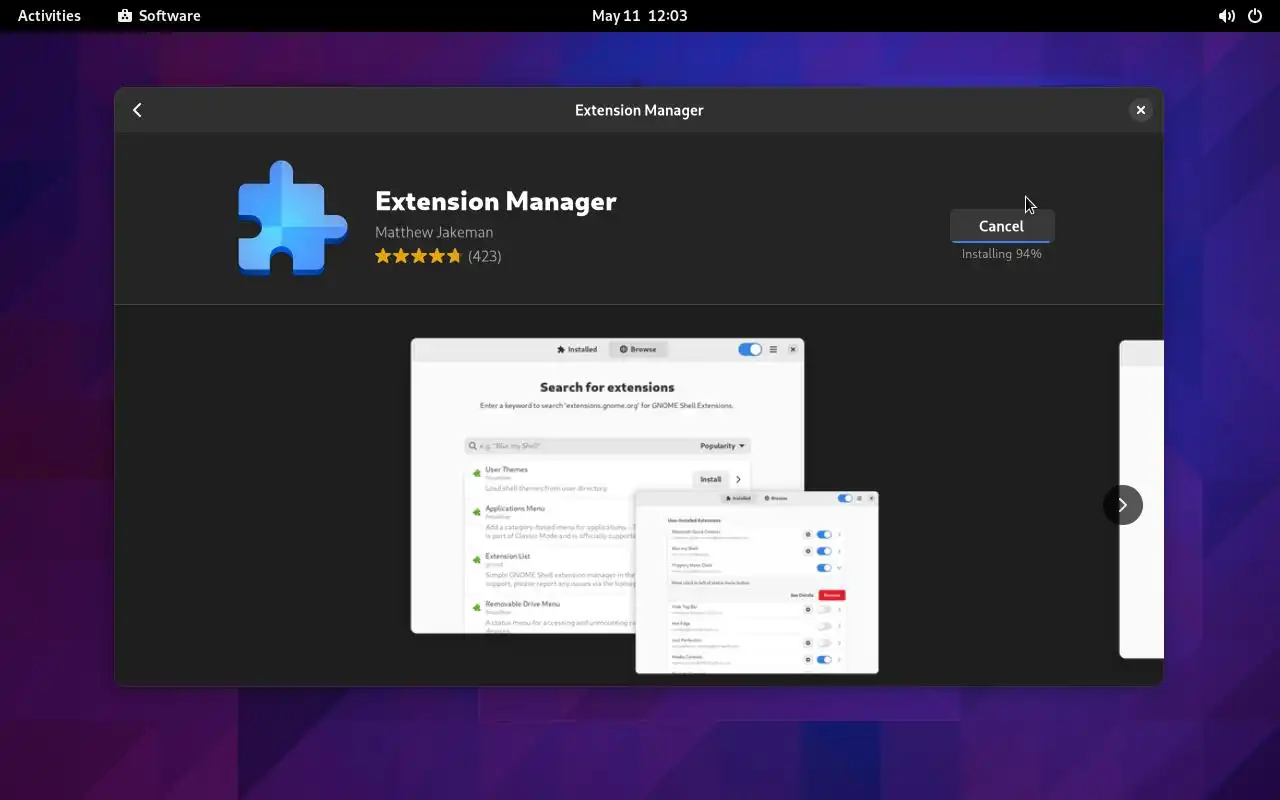Click the installation progress bar under Cancel
Viewport: 1280px width, 800px height.
(x=1001, y=241)
